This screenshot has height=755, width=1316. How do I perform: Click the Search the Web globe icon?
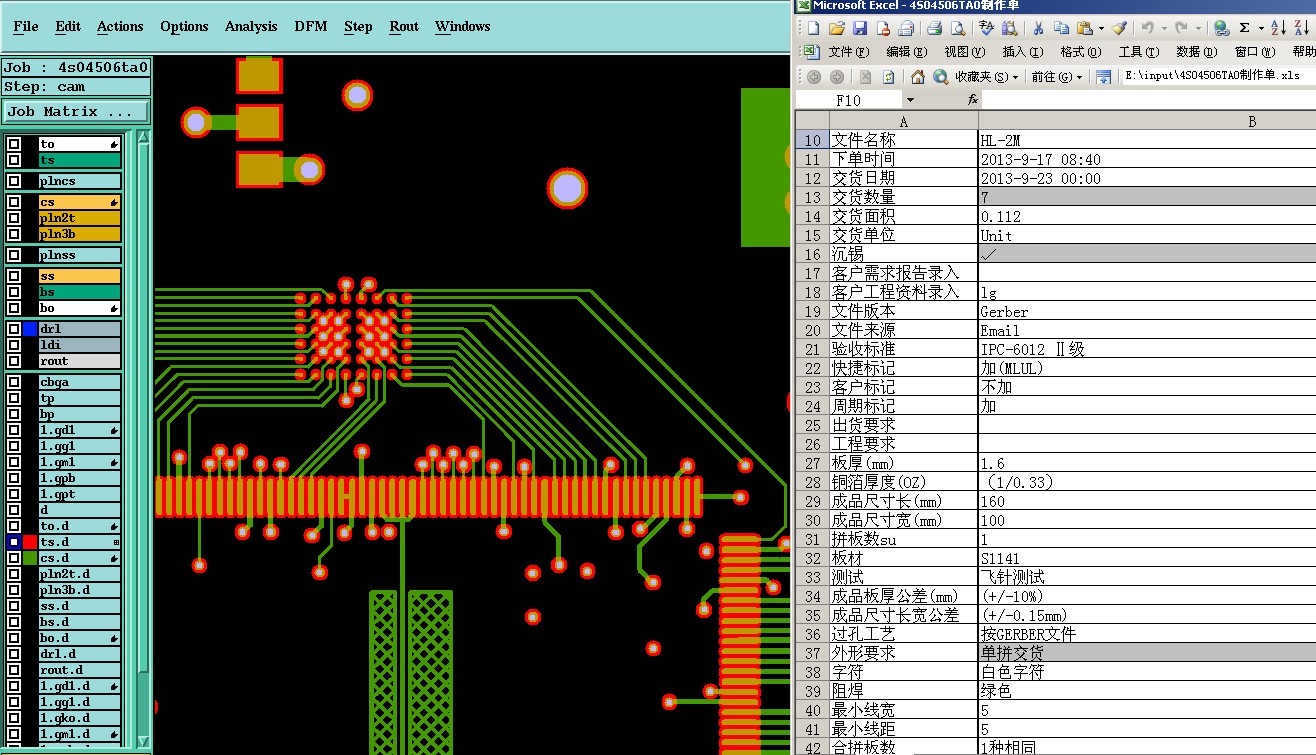tap(941, 77)
